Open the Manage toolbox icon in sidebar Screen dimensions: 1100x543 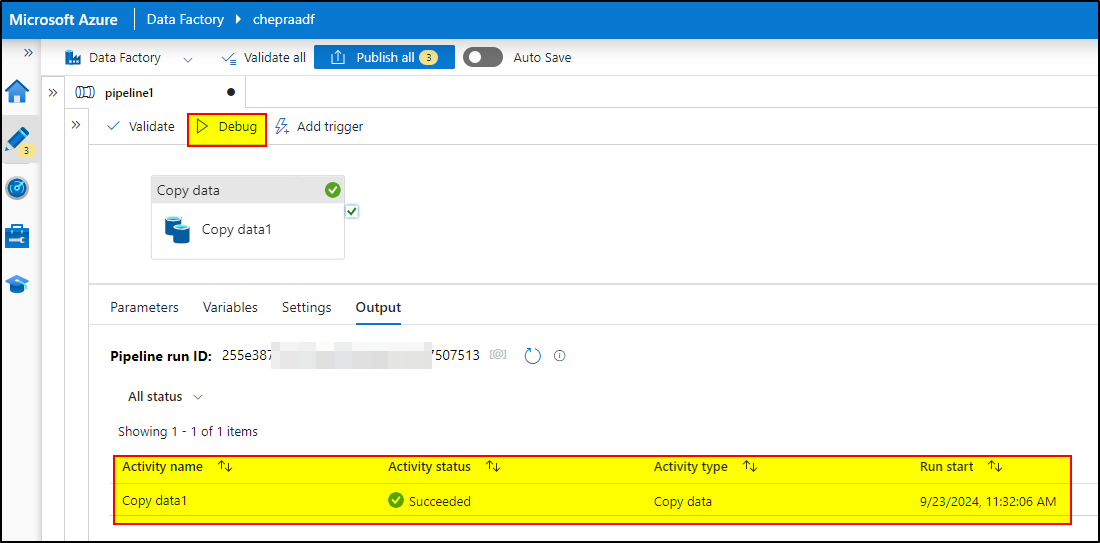[x=18, y=236]
